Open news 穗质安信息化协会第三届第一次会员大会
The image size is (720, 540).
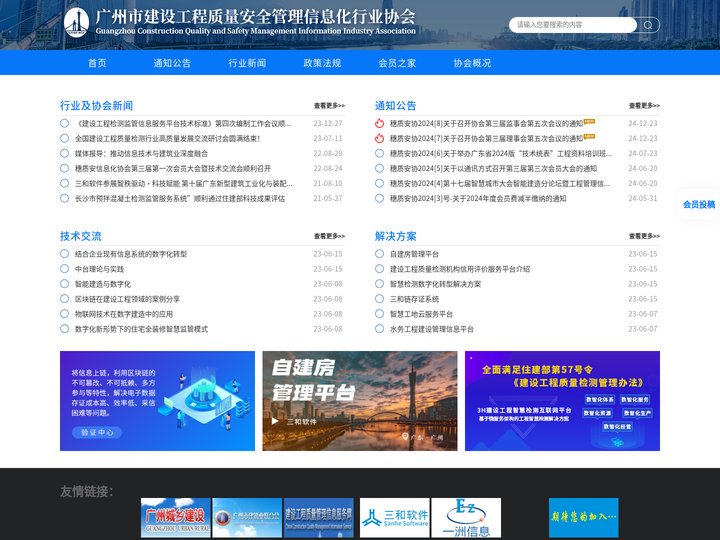click(173, 169)
